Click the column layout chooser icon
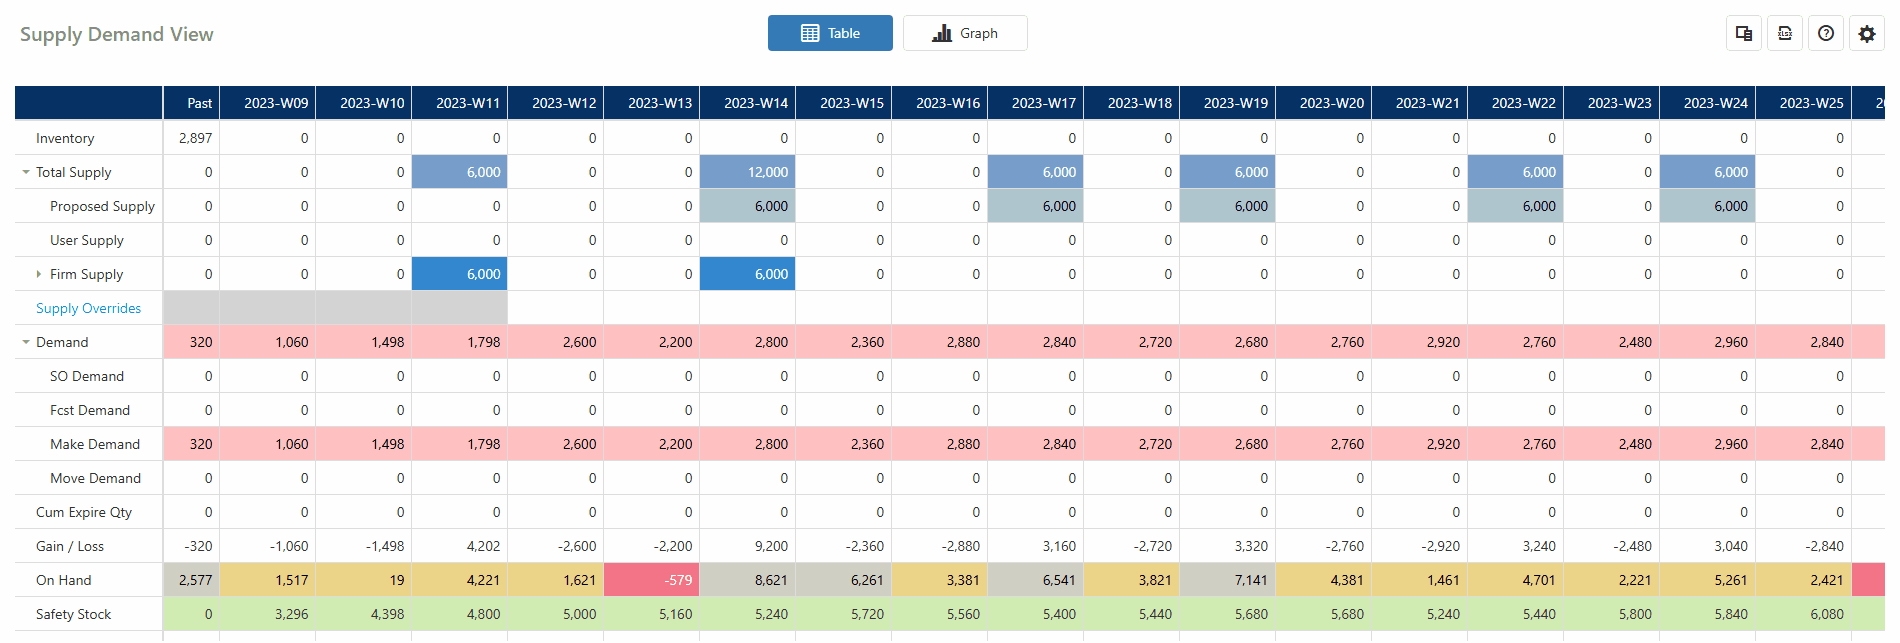Image resolution: width=1900 pixels, height=643 pixels. point(1744,33)
